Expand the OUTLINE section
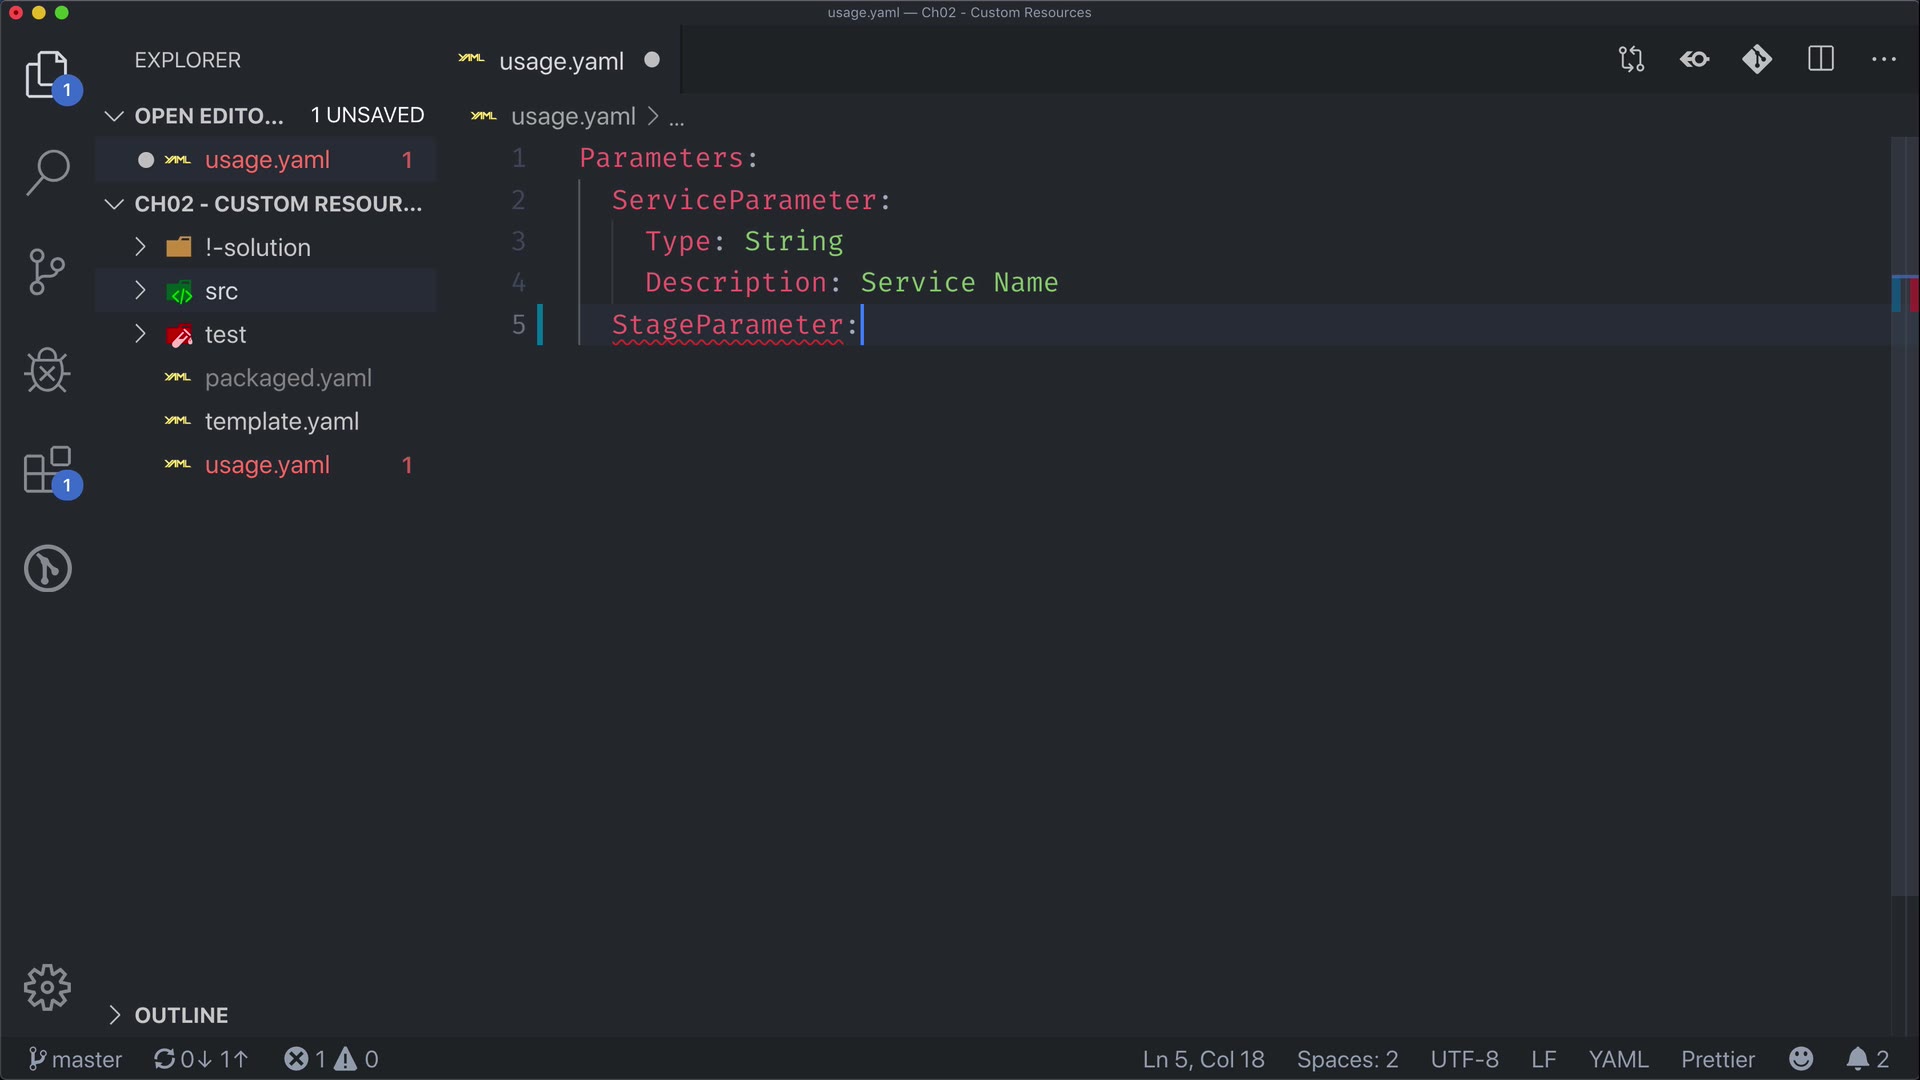This screenshot has height=1080, width=1920. click(181, 1015)
